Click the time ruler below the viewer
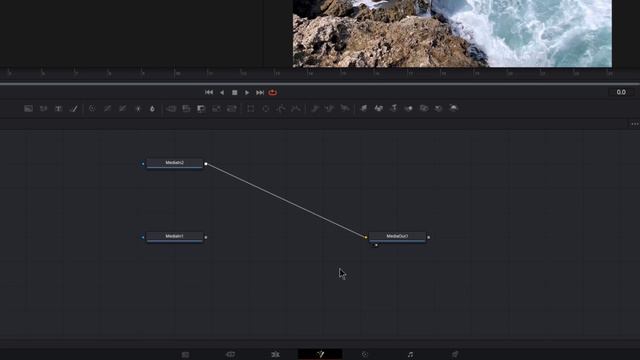Viewport: 640px width, 360px height. tap(320, 74)
